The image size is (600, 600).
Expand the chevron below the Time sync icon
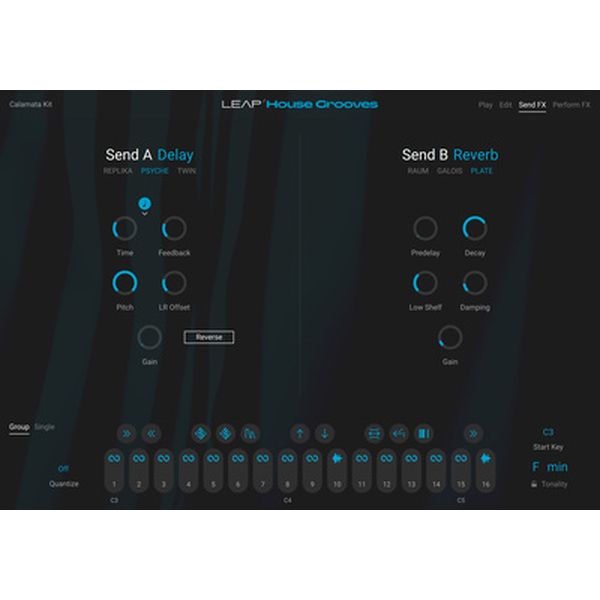(146, 214)
